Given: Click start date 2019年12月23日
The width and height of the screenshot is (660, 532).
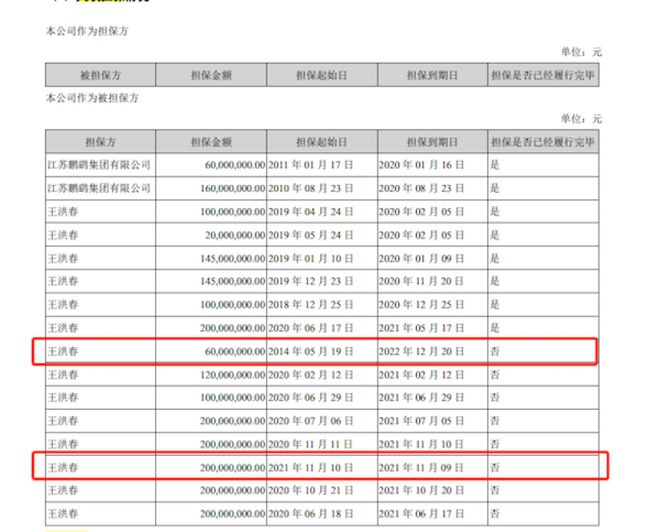Looking at the screenshot, I should point(311,281).
